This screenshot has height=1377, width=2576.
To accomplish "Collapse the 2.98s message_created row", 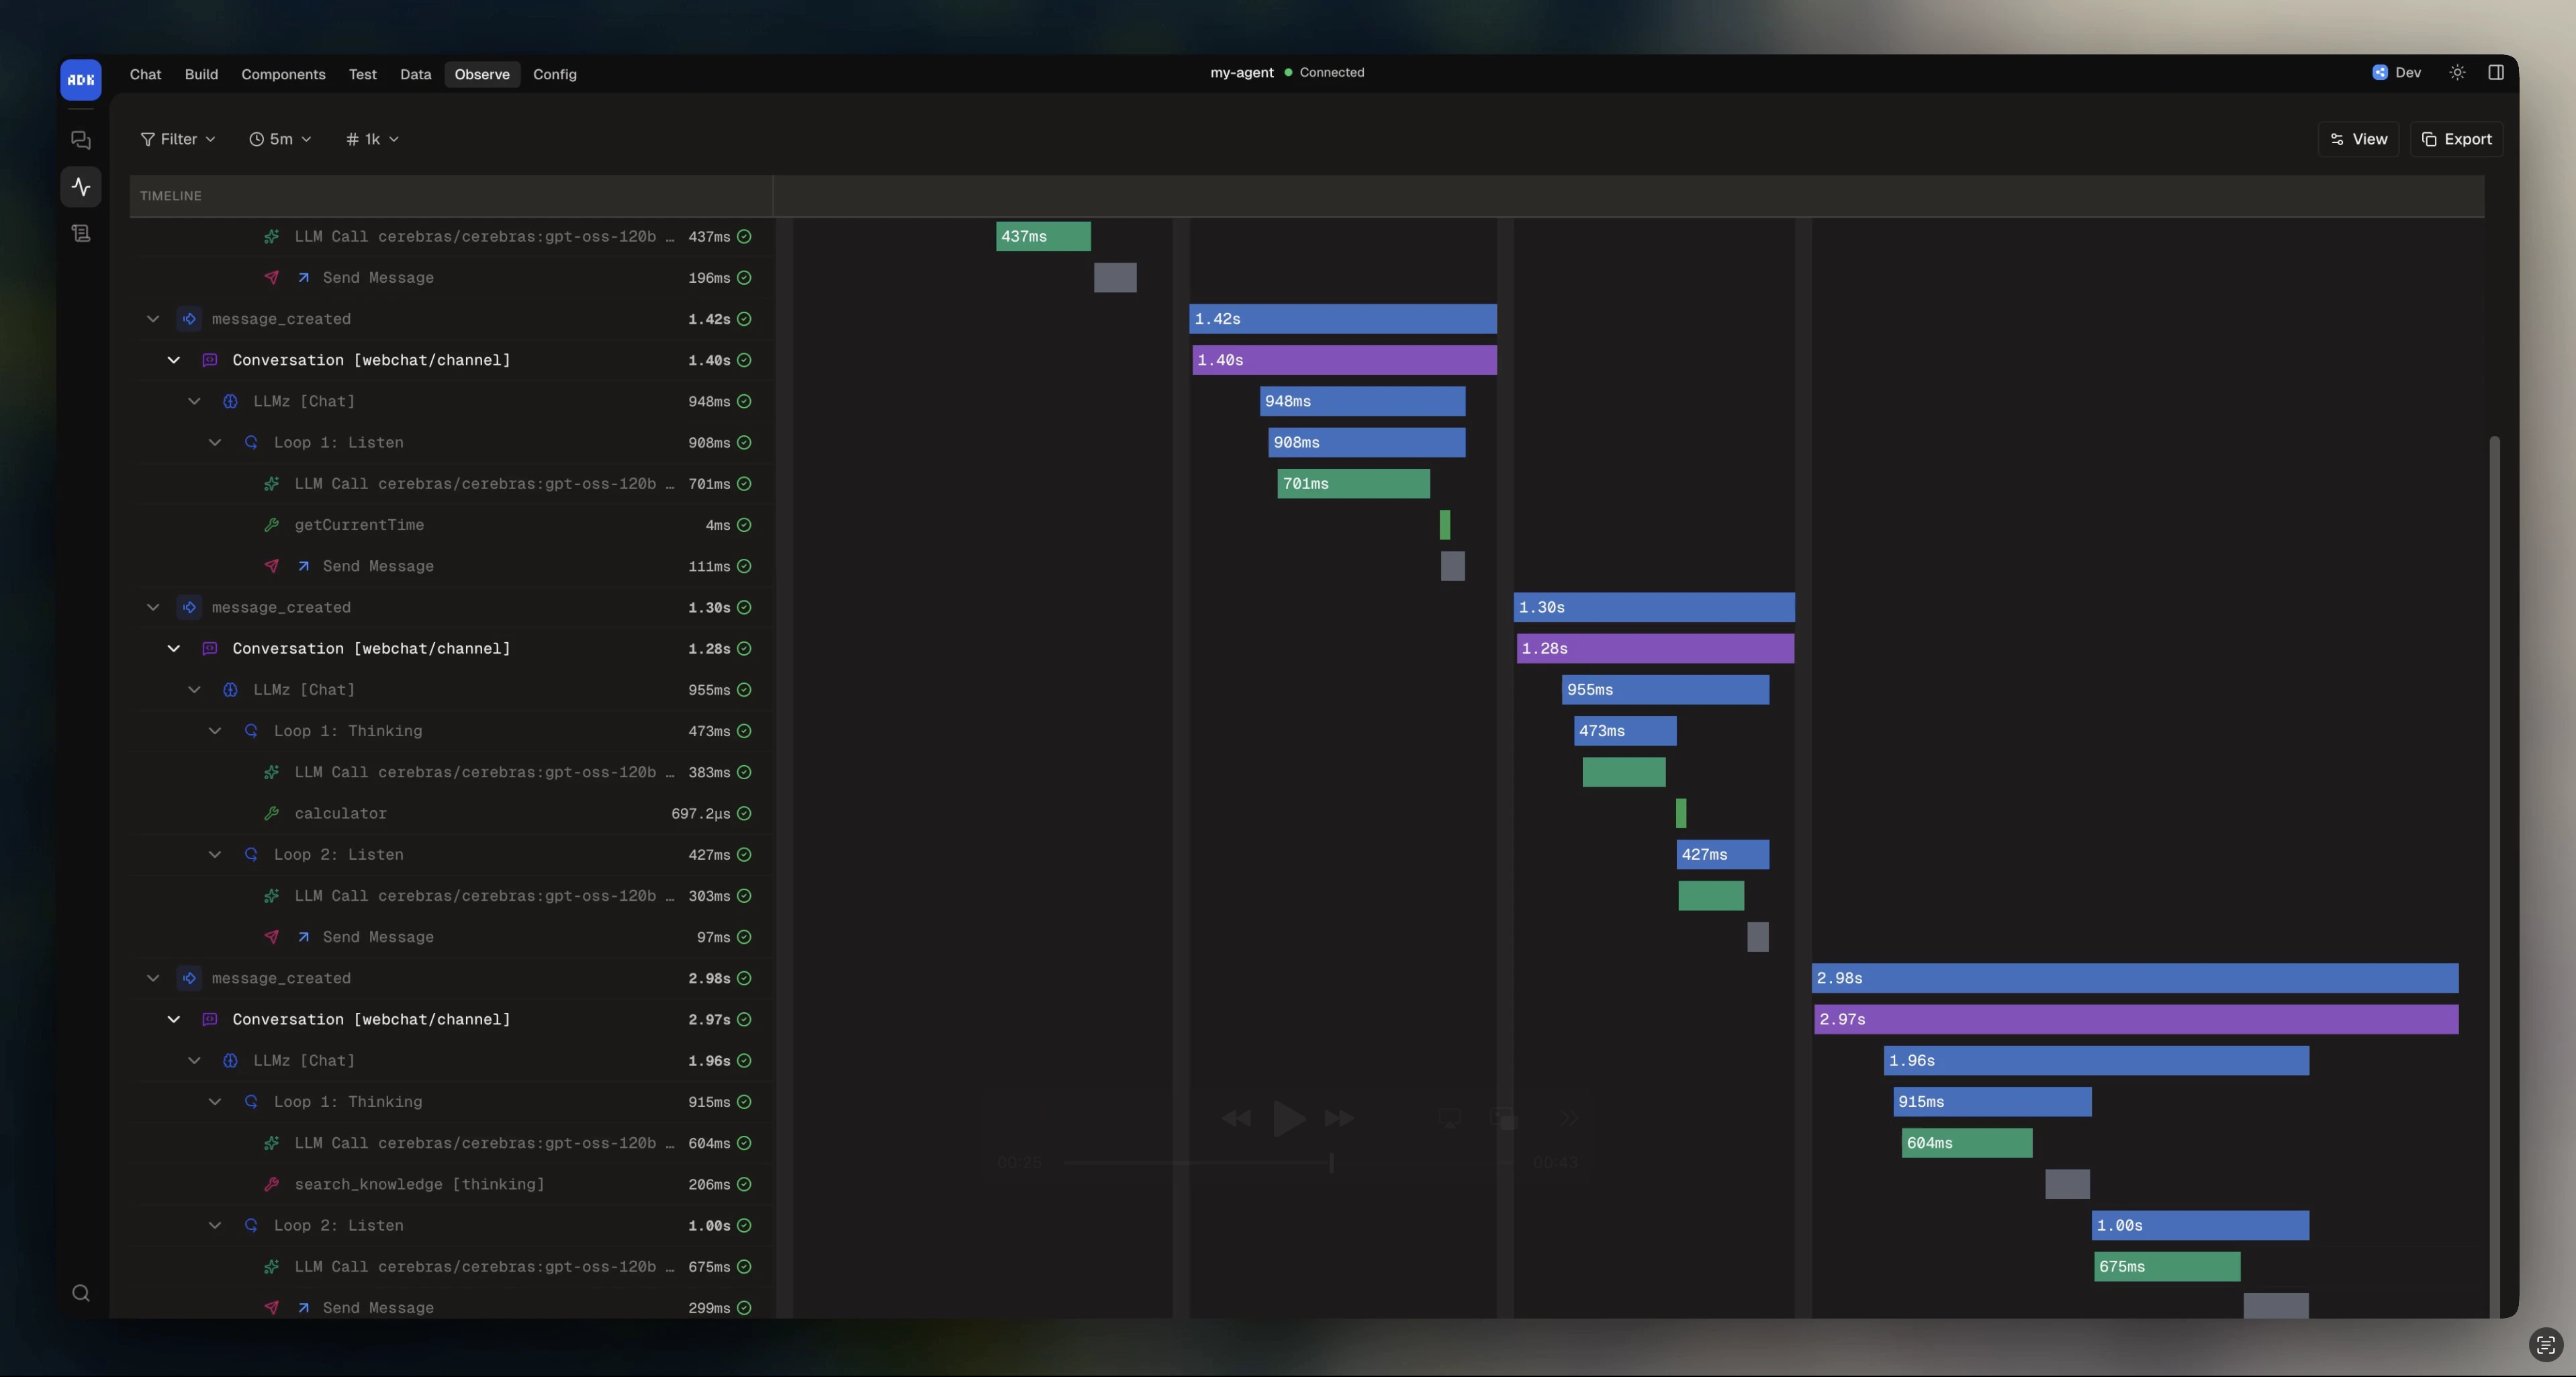I will [x=153, y=978].
